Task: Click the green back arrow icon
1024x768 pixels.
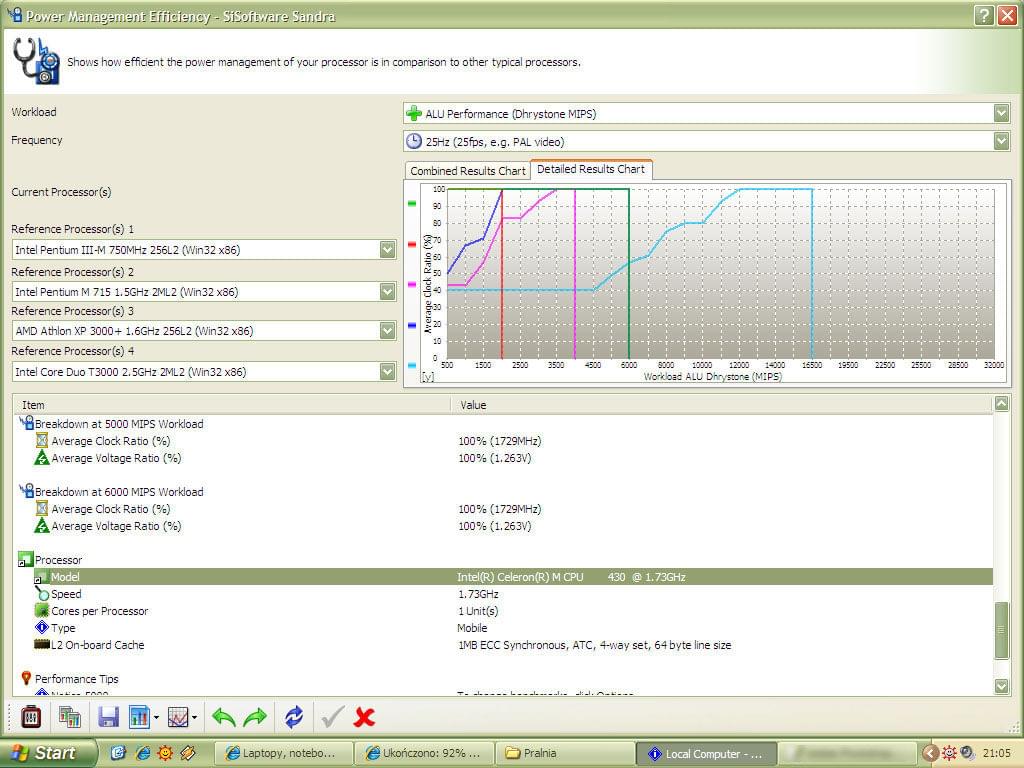Action: [x=224, y=716]
